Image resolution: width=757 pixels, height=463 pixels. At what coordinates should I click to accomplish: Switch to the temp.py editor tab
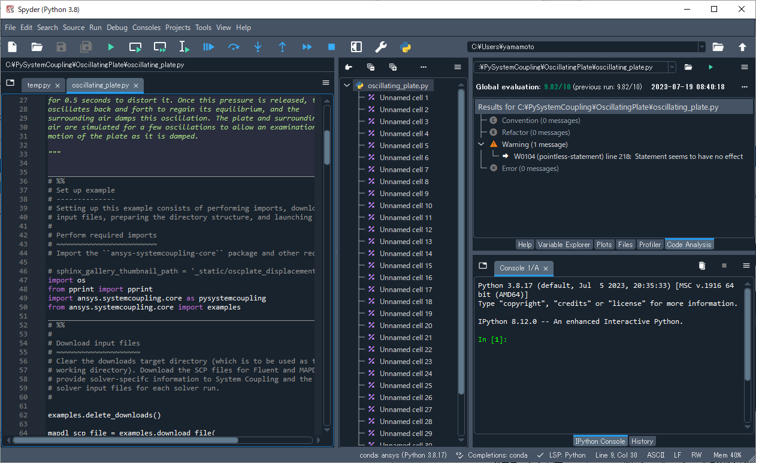38,86
